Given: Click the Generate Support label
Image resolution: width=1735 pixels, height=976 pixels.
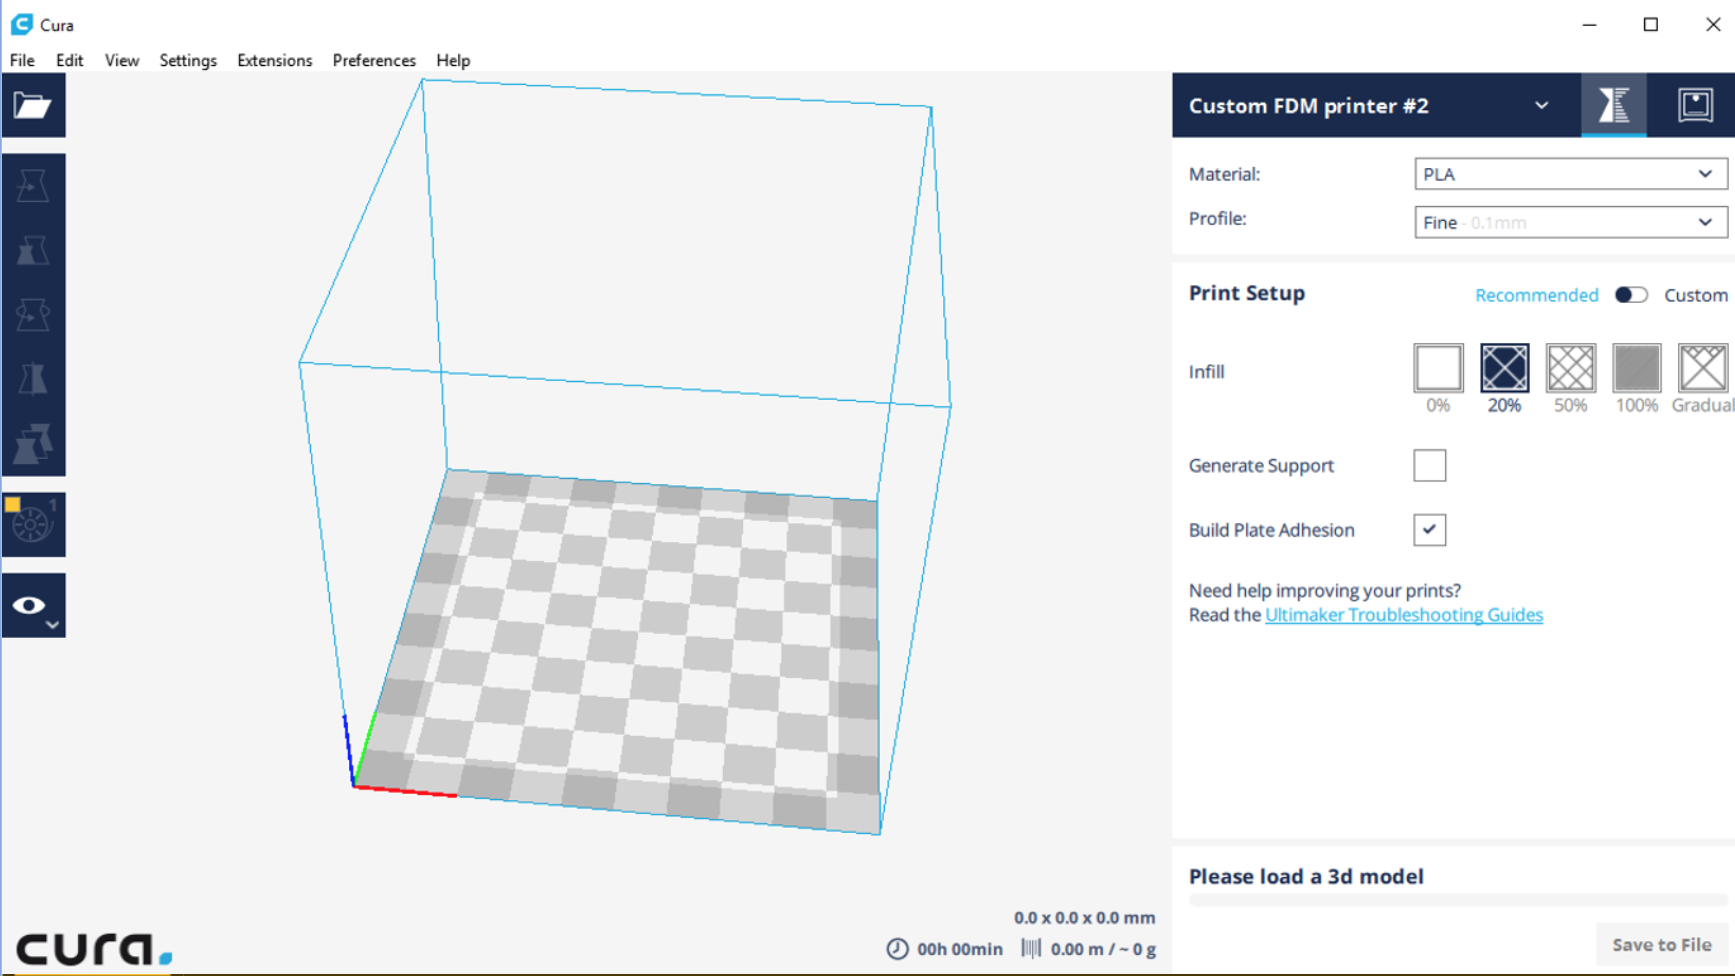Looking at the screenshot, I should coord(1262,466).
